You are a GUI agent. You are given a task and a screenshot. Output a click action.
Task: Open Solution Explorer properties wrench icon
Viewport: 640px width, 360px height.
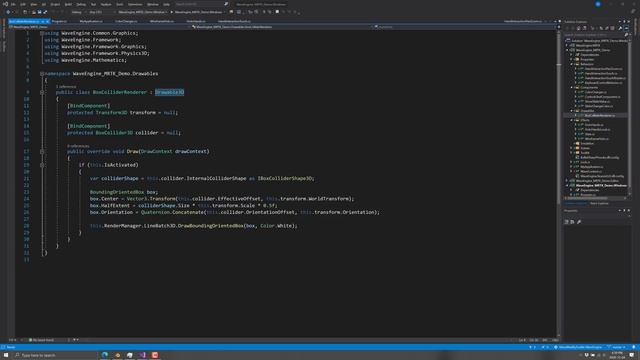620,28
